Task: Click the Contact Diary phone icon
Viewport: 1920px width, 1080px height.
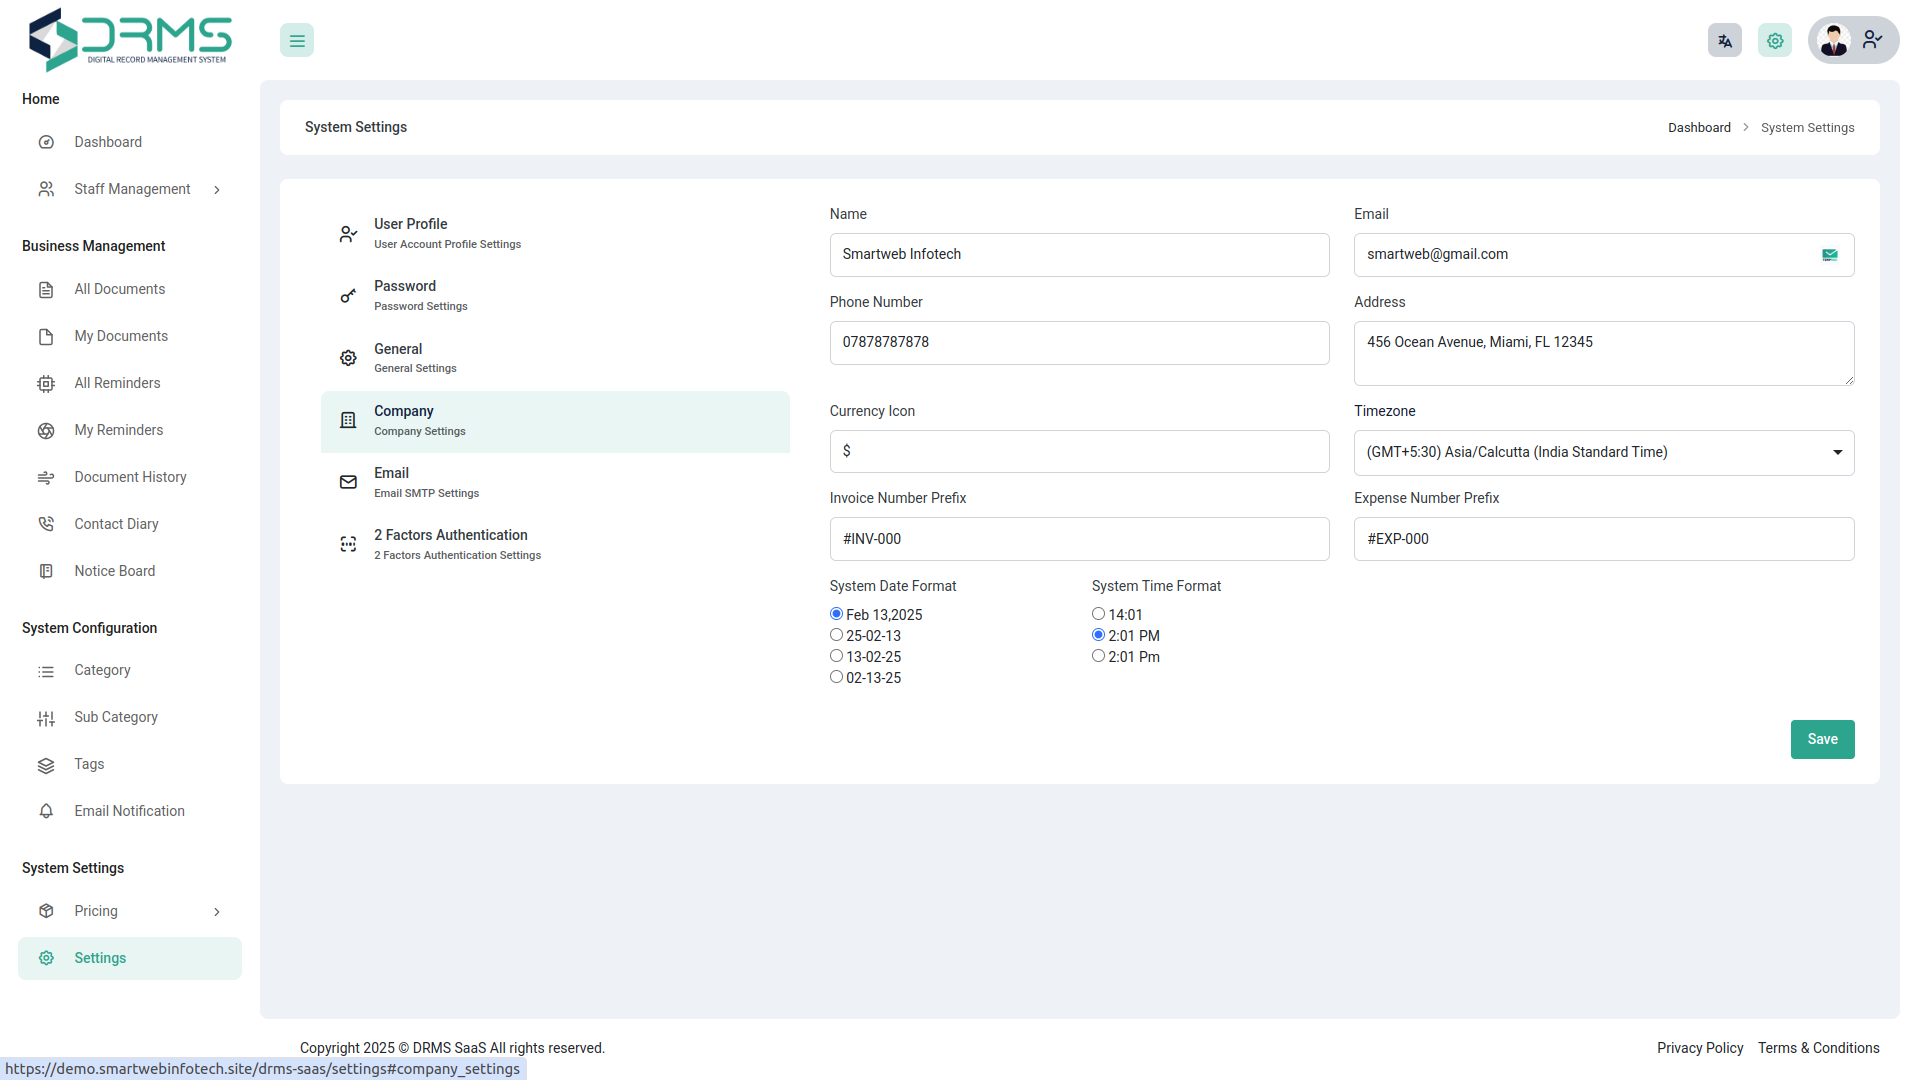Action: pos(46,524)
